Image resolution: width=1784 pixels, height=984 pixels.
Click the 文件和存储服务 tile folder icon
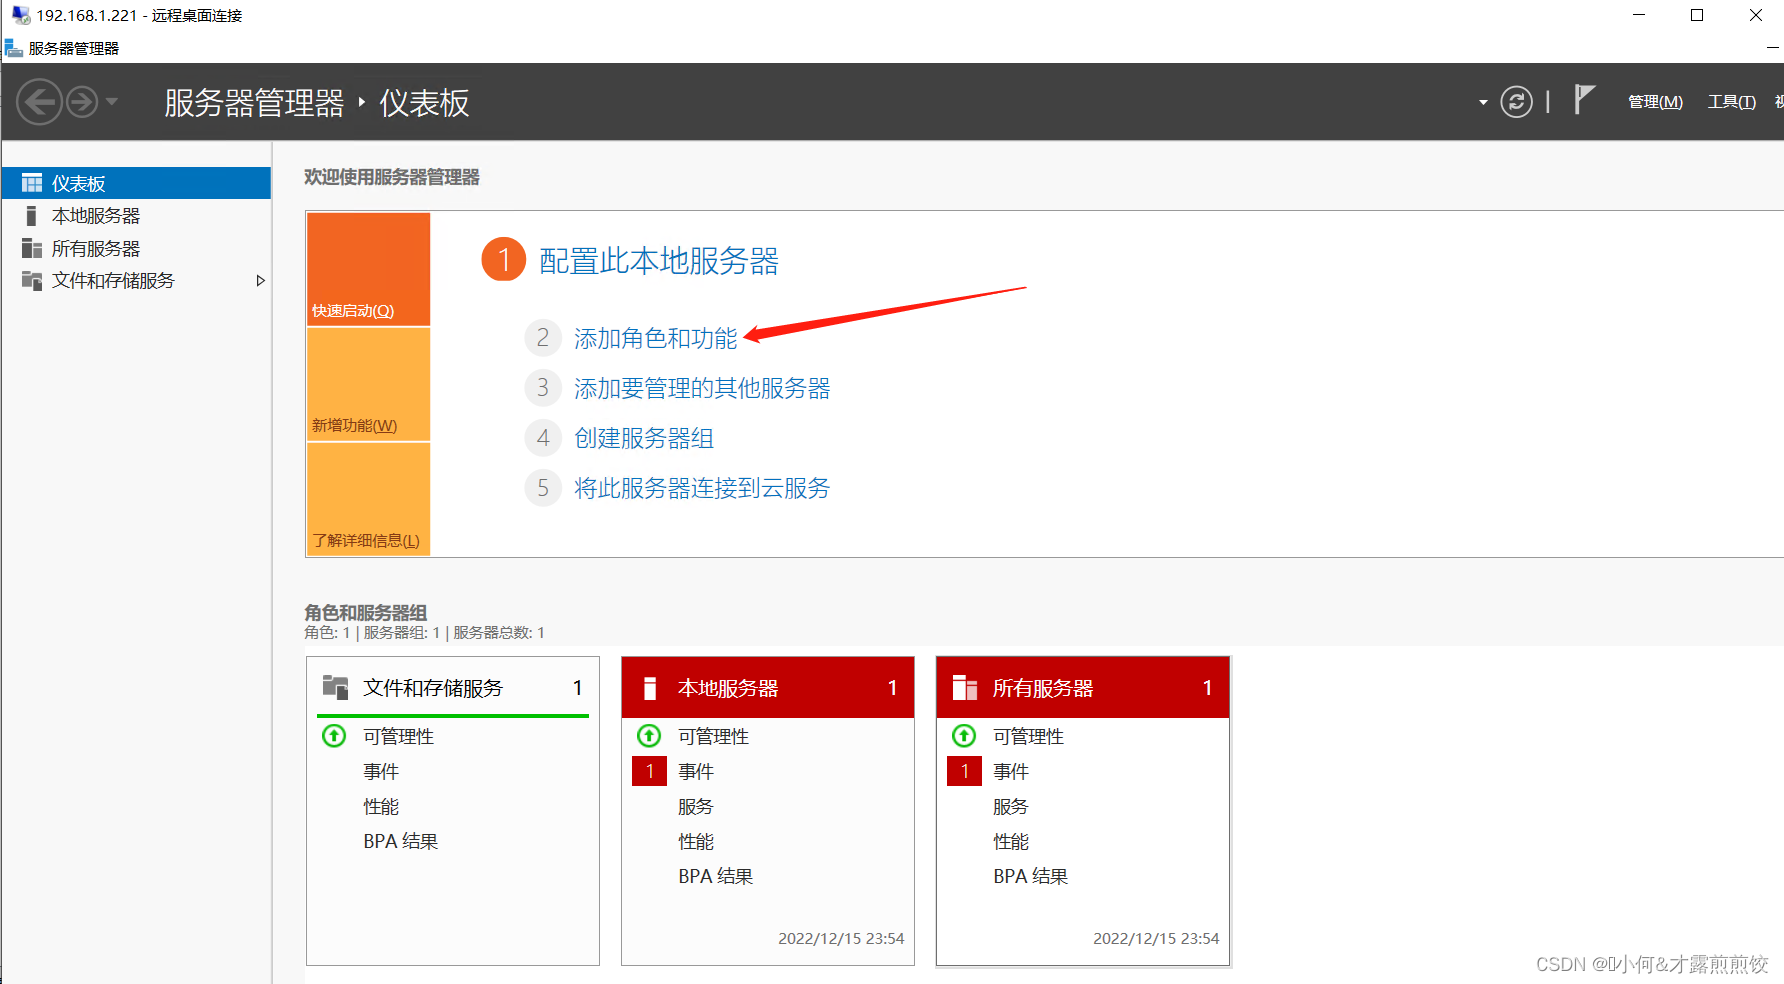pyautogui.click(x=335, y=687)
